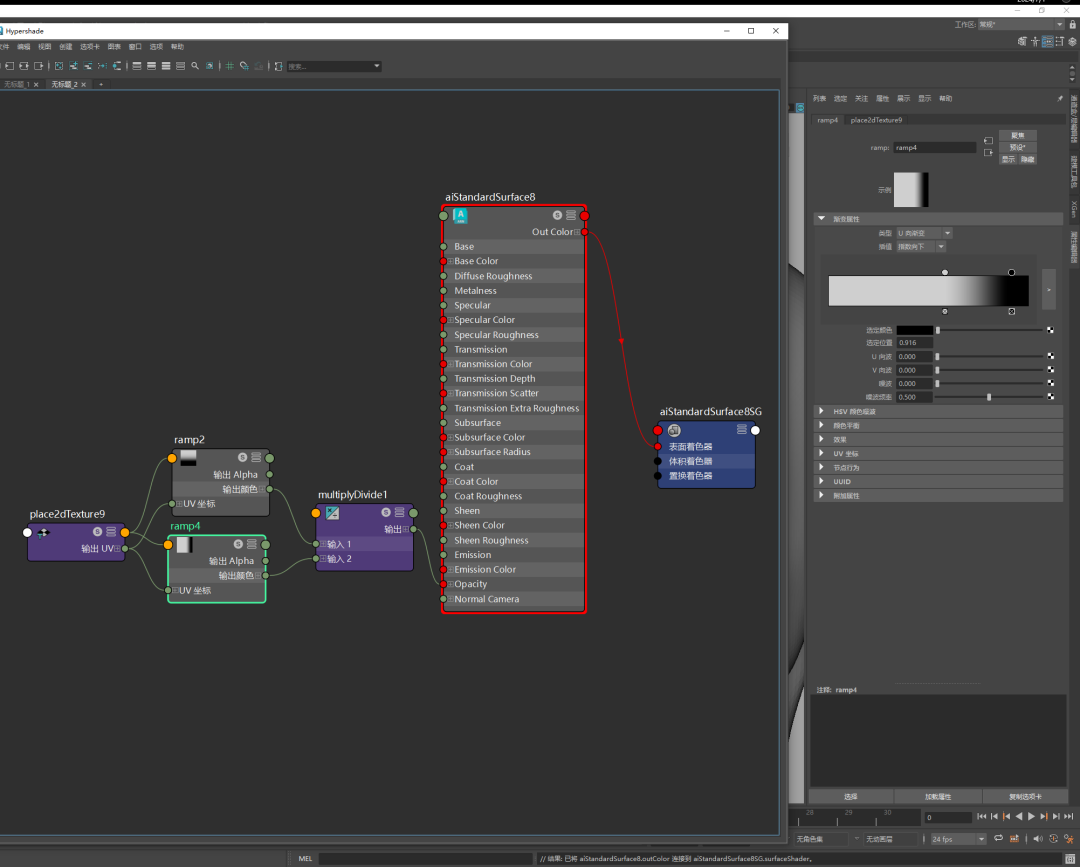Toggle the ramp2 node view mode bars
The height and width of the screenshot is (867, 1080).
[x=256, y=457]
